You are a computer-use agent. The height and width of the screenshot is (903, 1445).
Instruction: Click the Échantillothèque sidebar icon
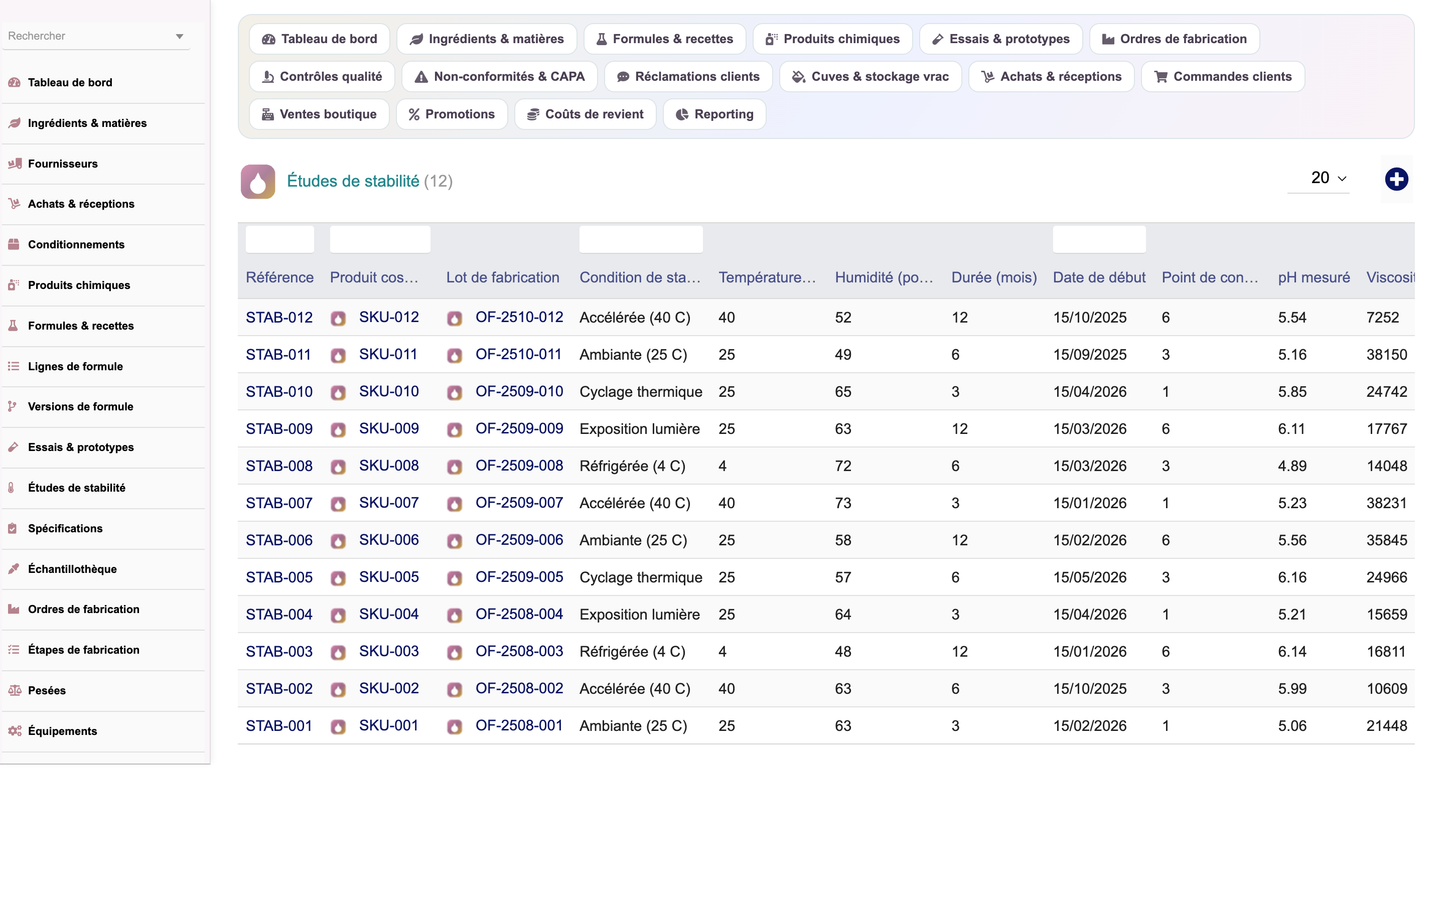14,569
